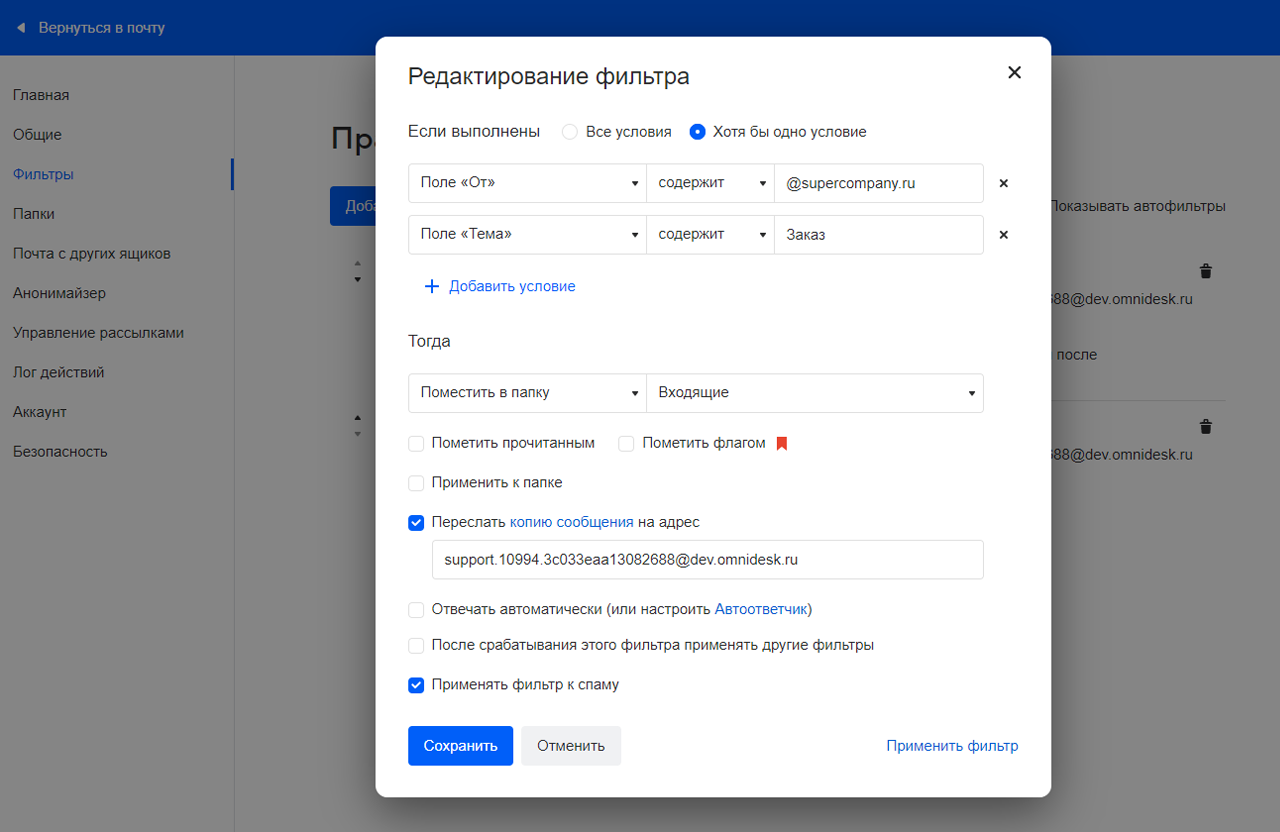Image resolution: width=1280 pixels, height=832 pixels.
Task: Open Лог действий in the sidebar
Action: [x=59, y=372]
